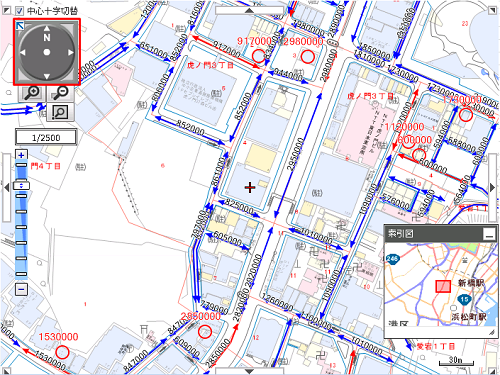Image resolution: width=500 pixels, height=375 pixels.
Task: Click the top-right corner diagonal arrow
Action: tap(492, 10)
